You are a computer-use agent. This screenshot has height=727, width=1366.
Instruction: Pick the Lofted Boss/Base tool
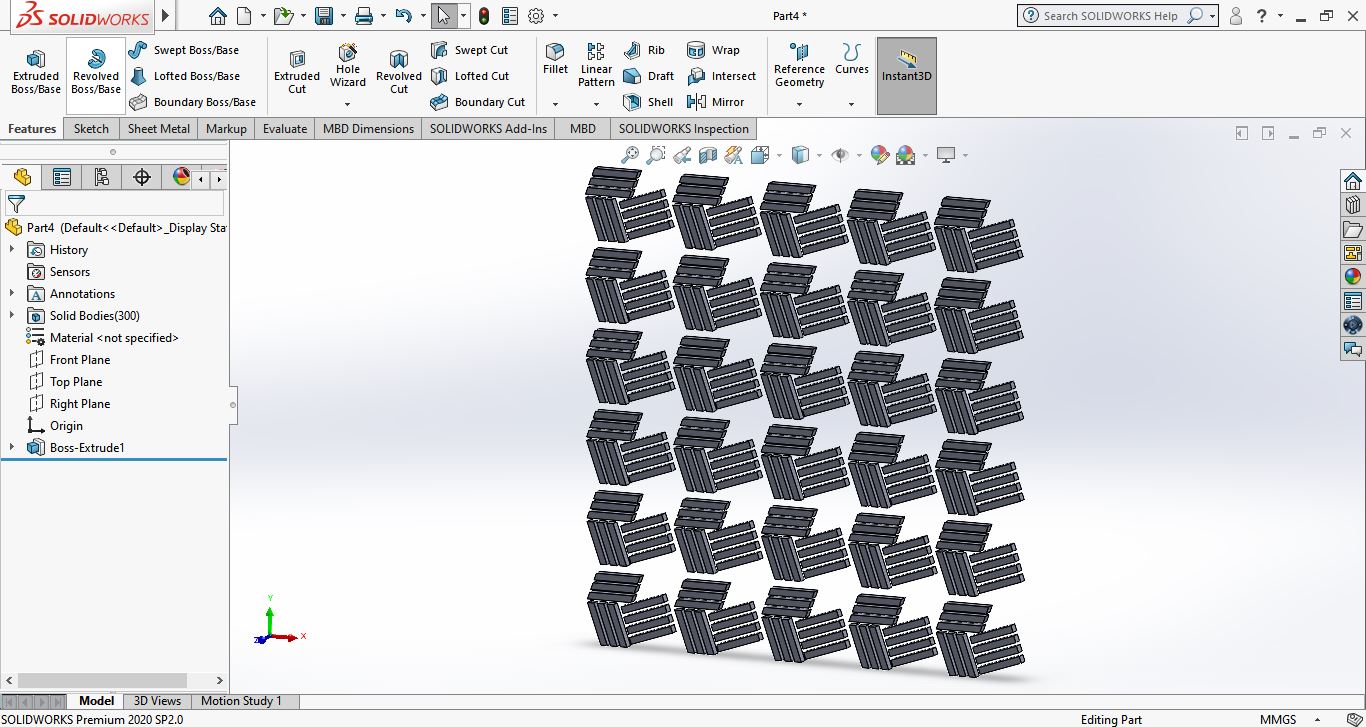[184, 76]
